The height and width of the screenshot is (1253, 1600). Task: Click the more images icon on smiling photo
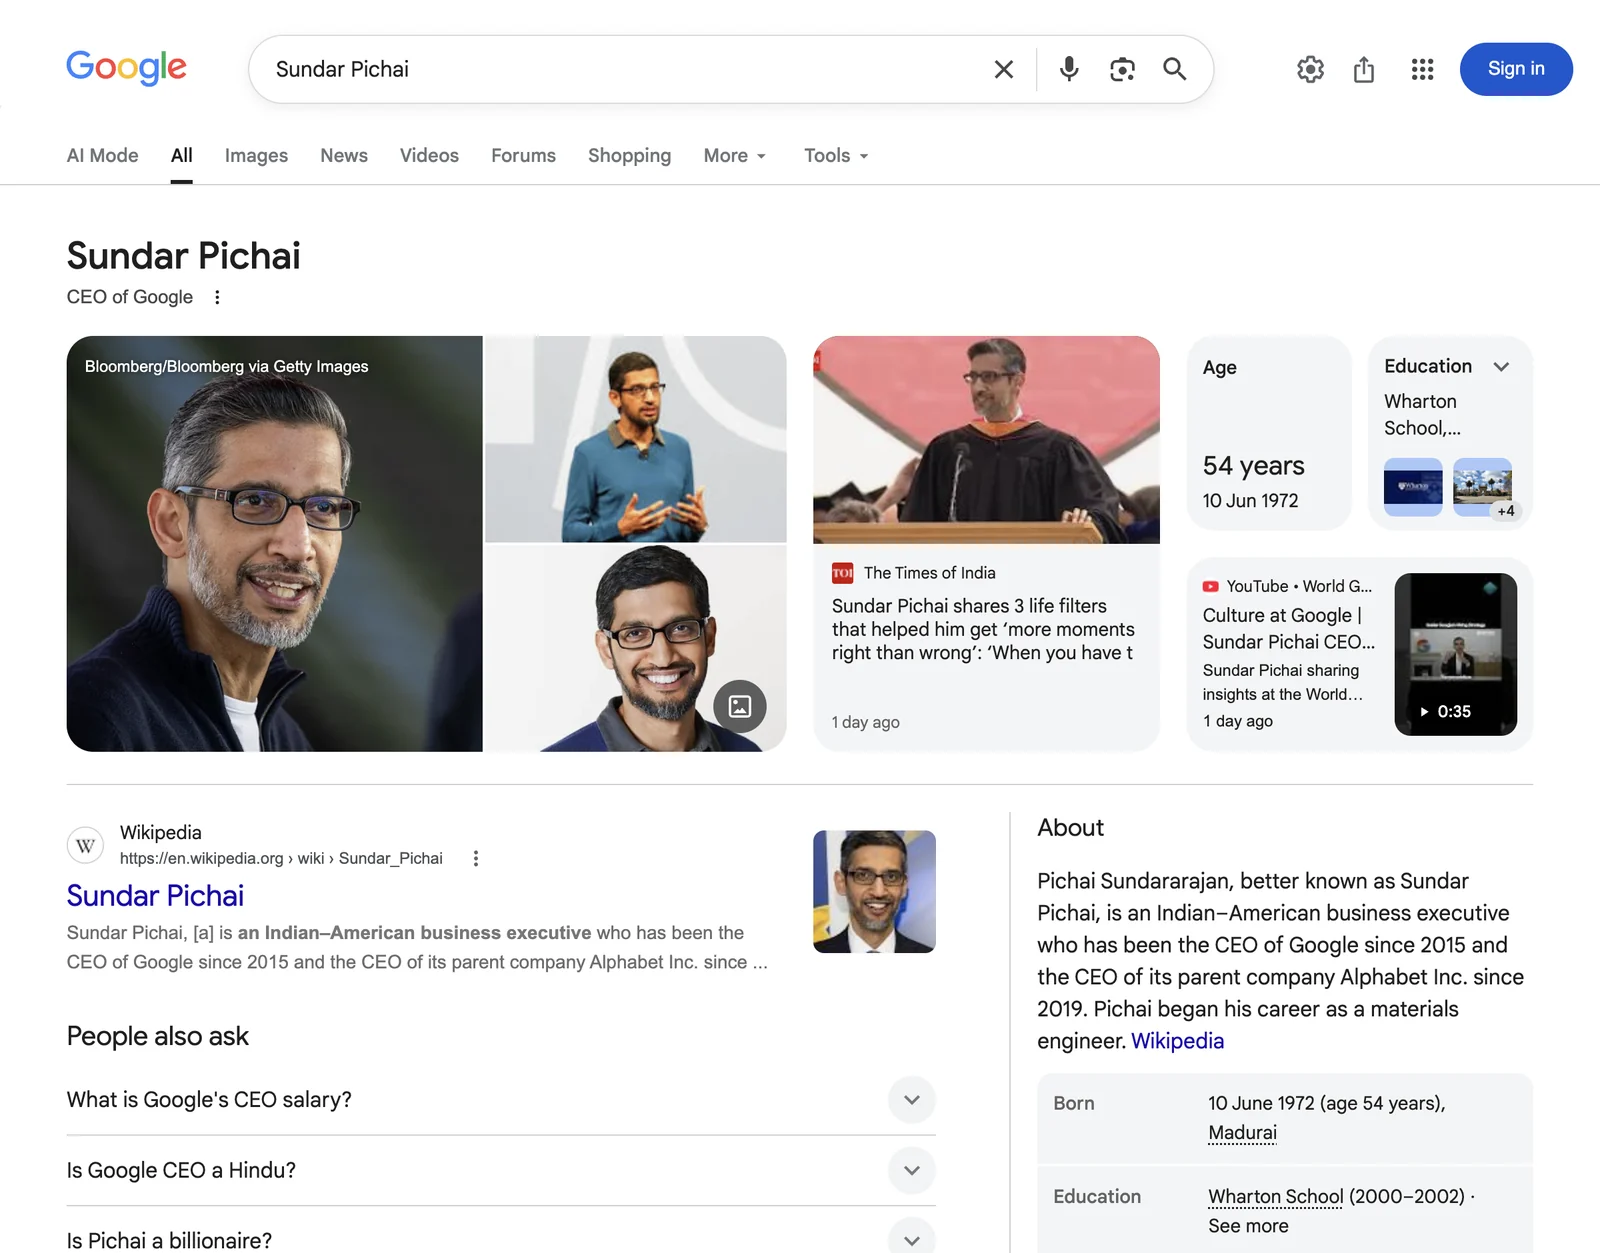740,706
